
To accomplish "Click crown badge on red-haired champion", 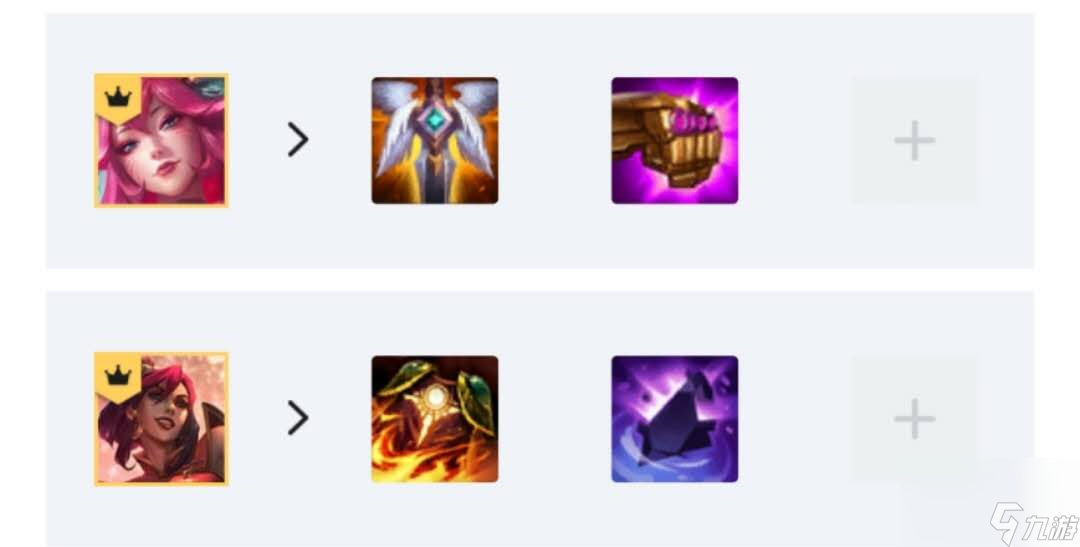I will (118, 376).
